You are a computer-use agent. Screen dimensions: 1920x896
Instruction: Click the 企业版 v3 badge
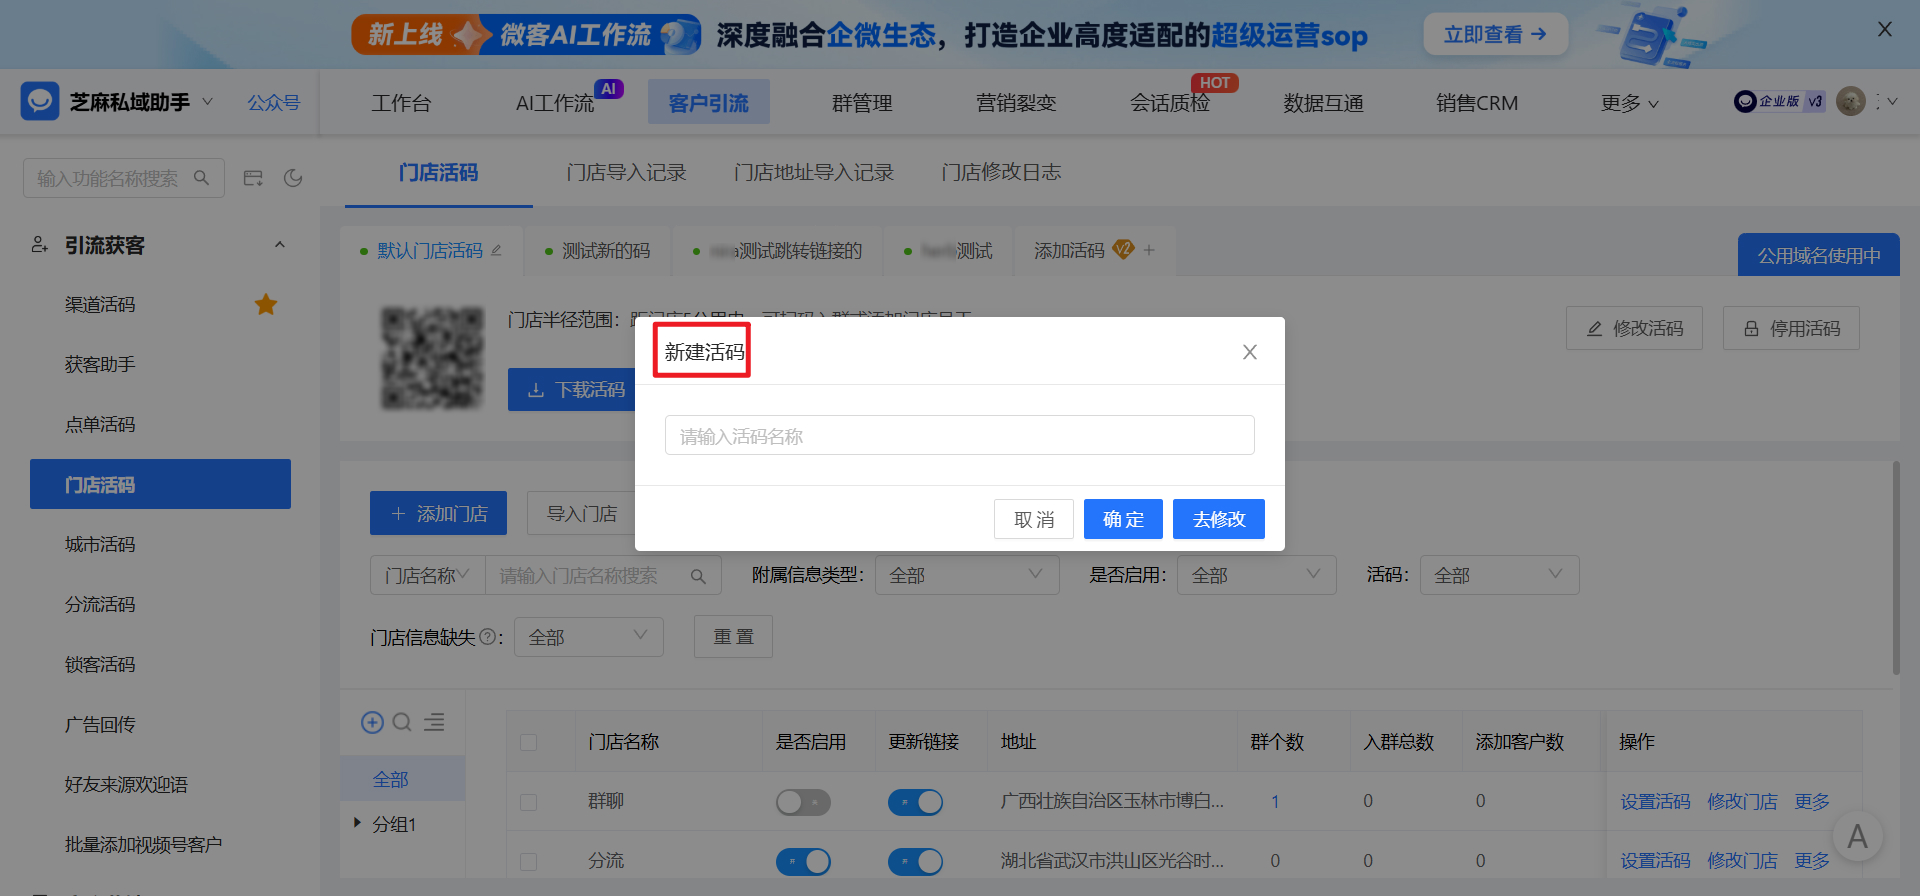pos(1779,101)
